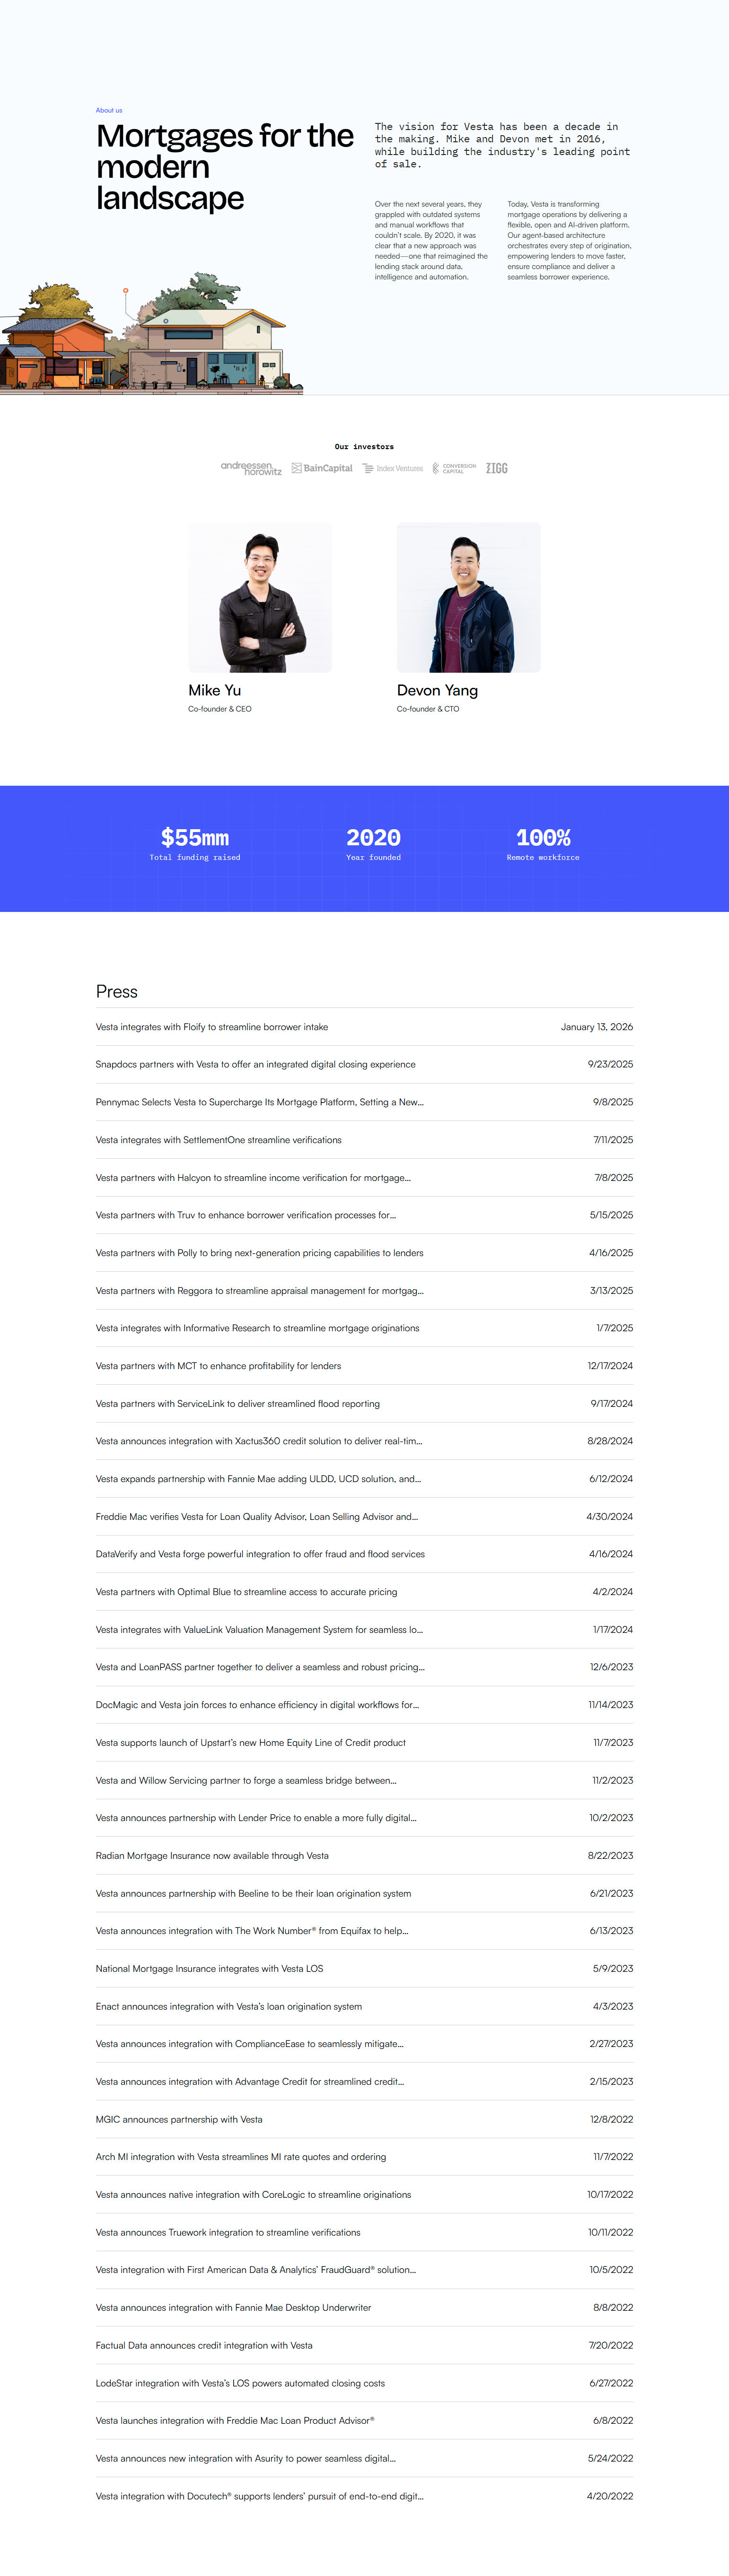
Task: Read the Truv borrower verification announcement
Action: pos(245,1215)
